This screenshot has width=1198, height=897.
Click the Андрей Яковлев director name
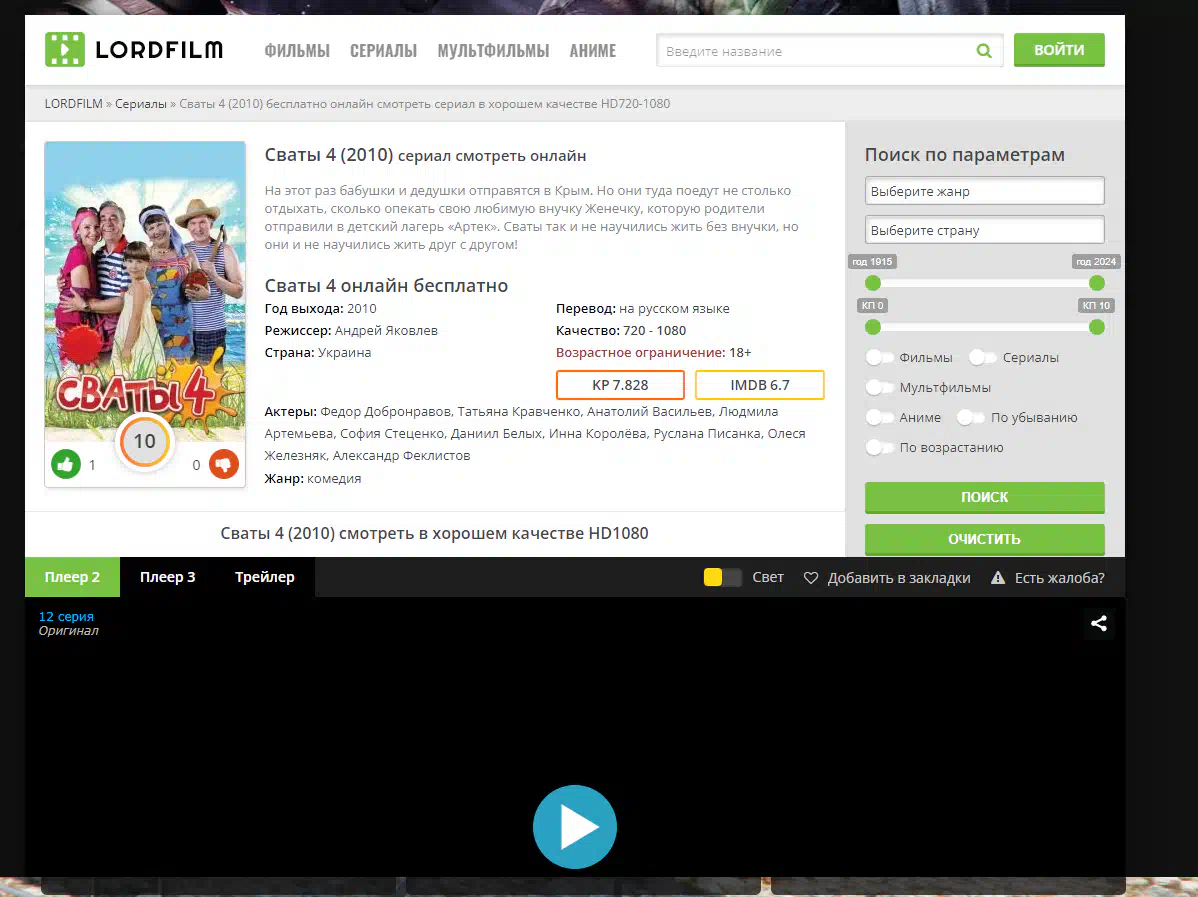tap(386, 331)
